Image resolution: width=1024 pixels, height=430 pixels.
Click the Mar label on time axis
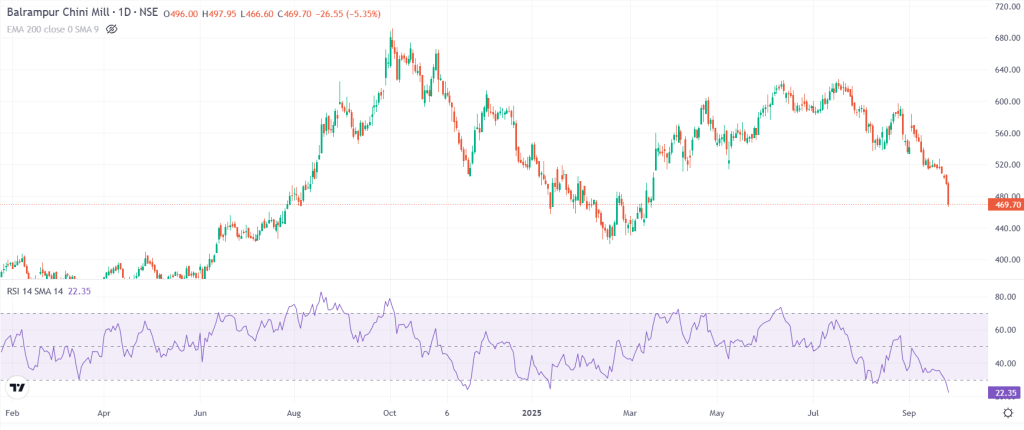point(630,414)
